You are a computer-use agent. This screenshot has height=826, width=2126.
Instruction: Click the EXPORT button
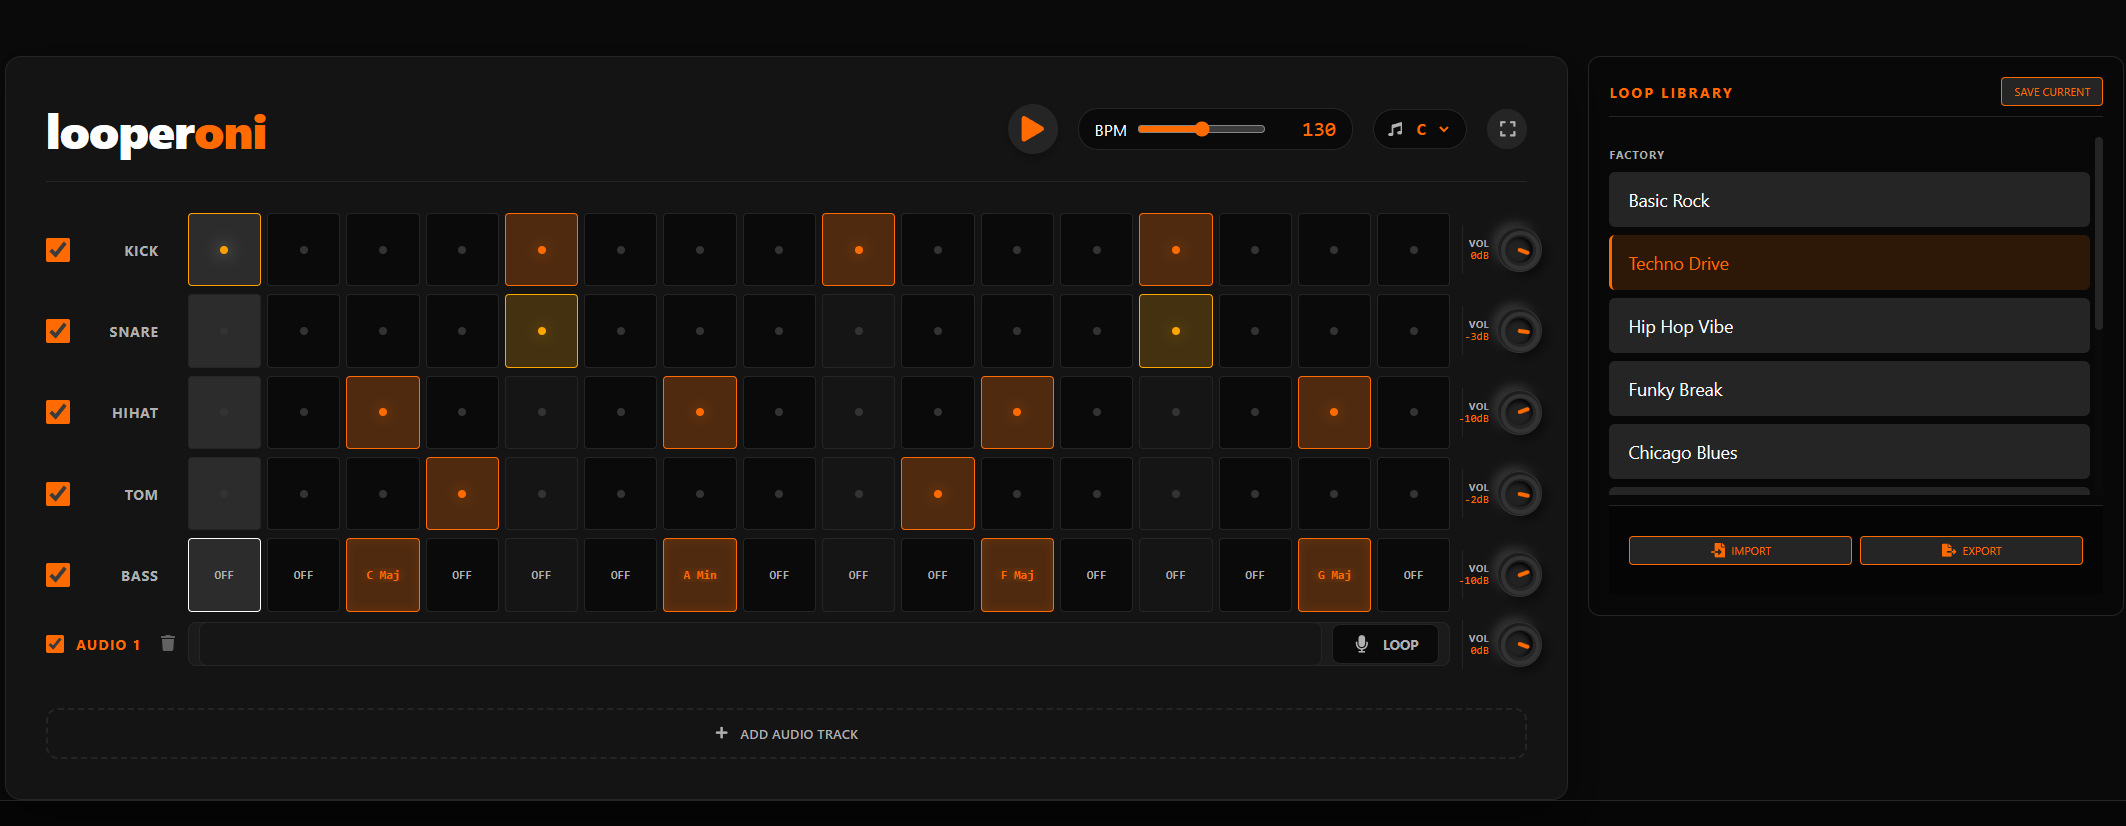pos(1971,551)
